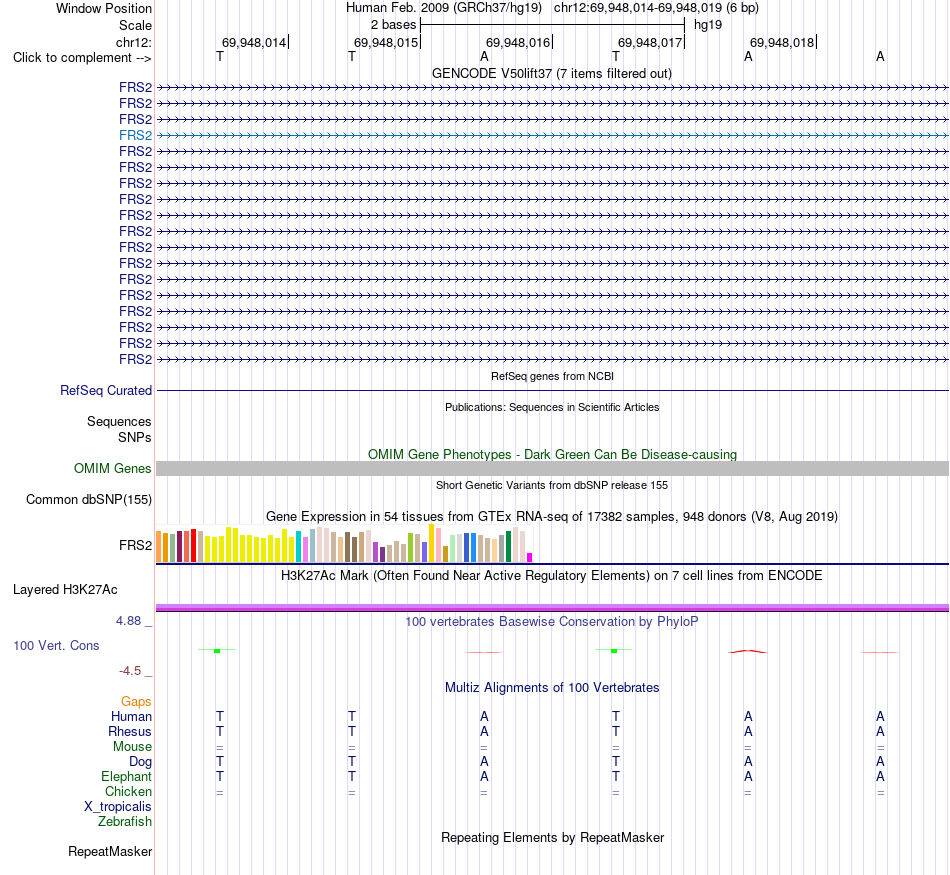950x875 pixels.
Task: Click the SNPs track label
Action: (x=135, y=437)
